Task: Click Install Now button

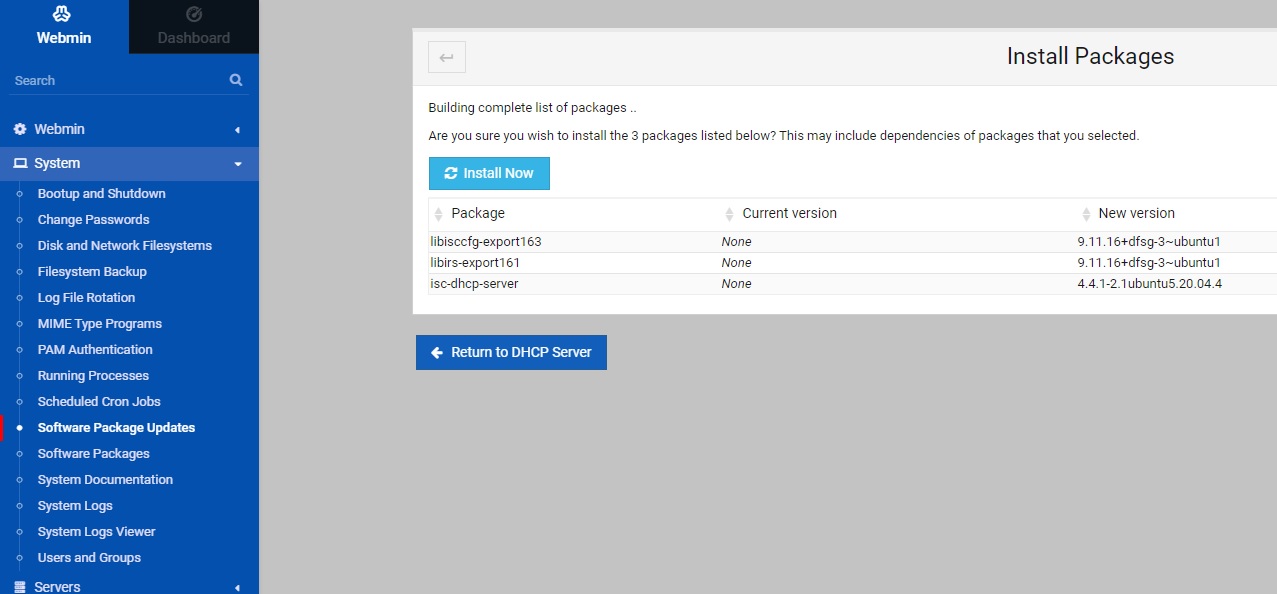Action: [x=489, y=173]
